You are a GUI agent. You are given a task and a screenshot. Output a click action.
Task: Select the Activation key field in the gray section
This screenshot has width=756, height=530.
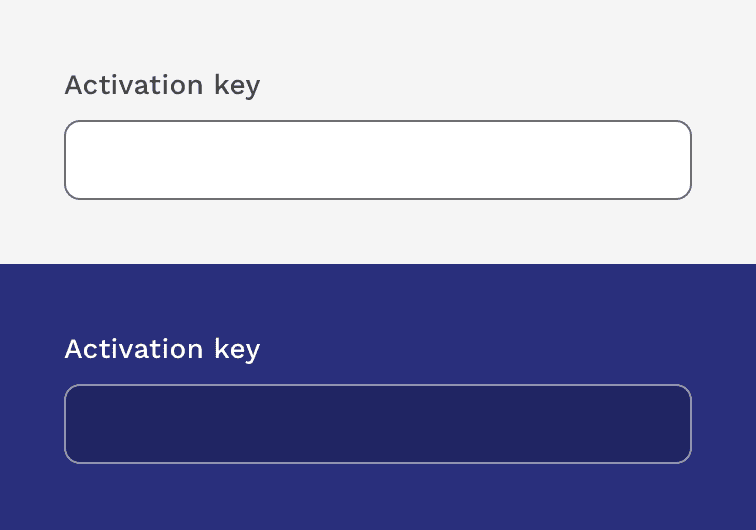coord(378,160)
